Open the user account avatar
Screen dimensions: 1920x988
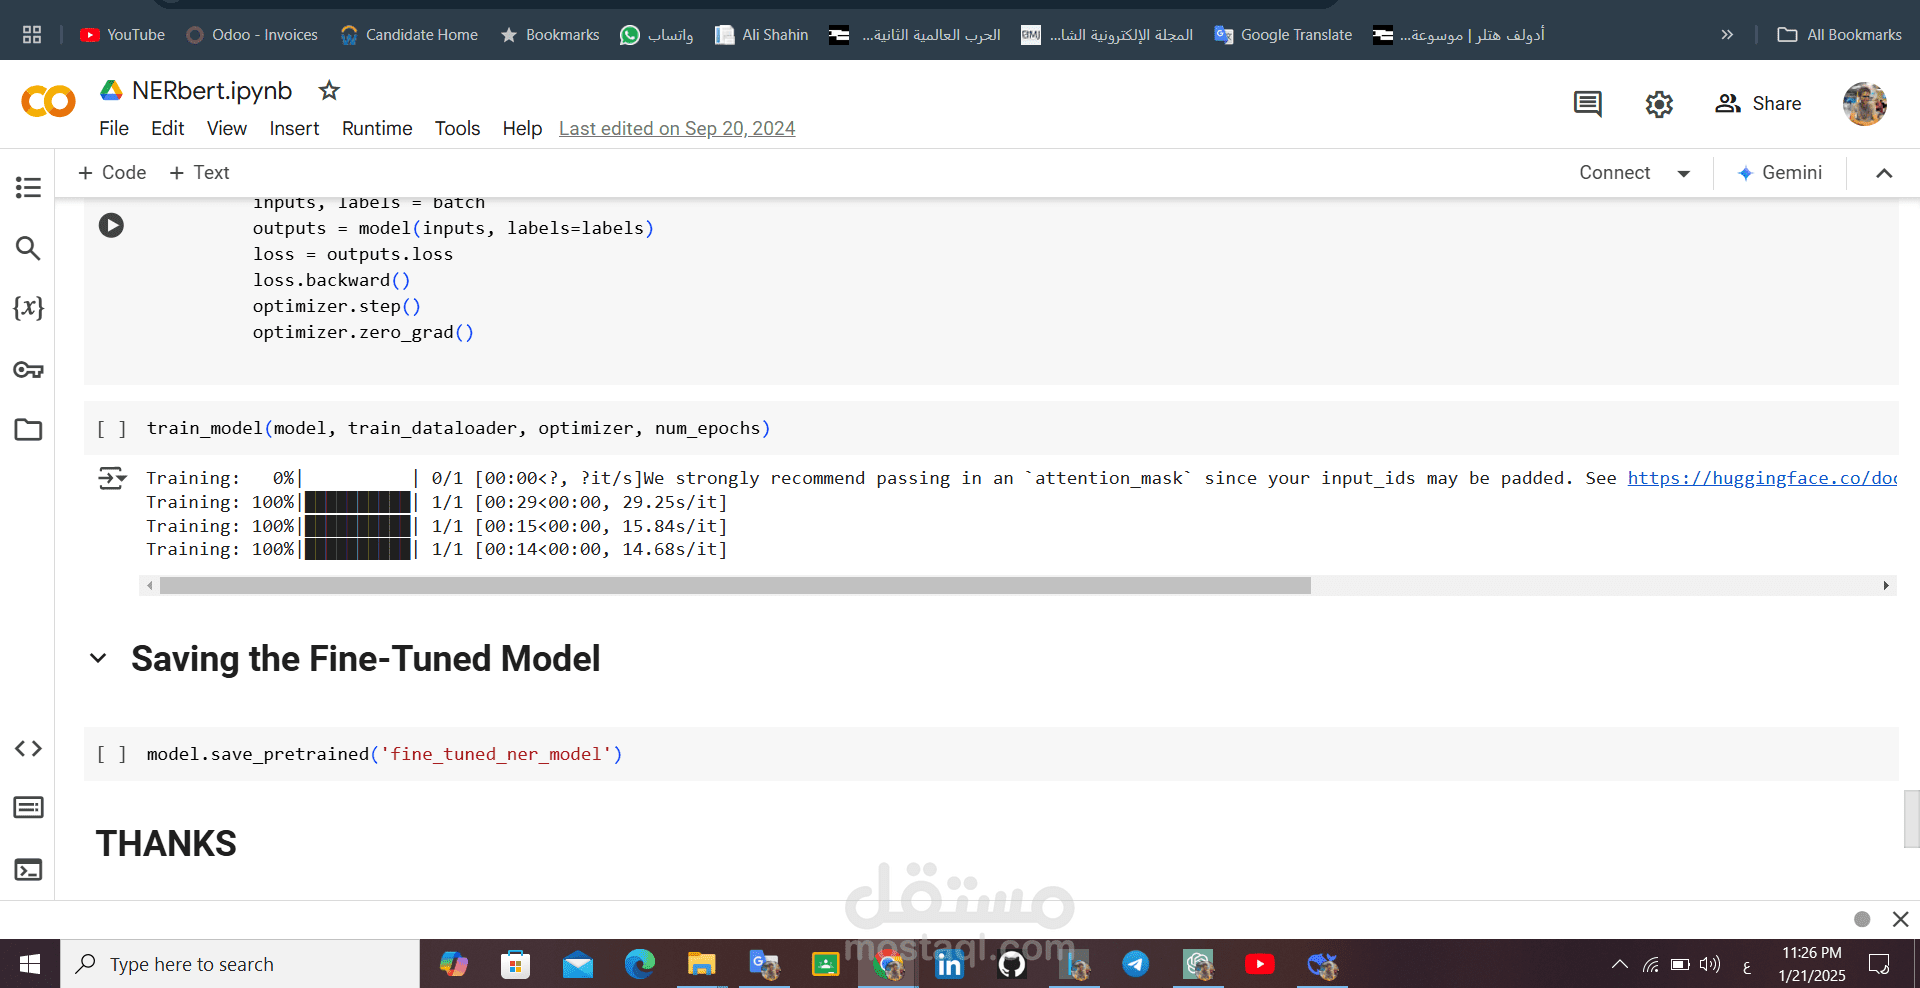click(1864, 104)
